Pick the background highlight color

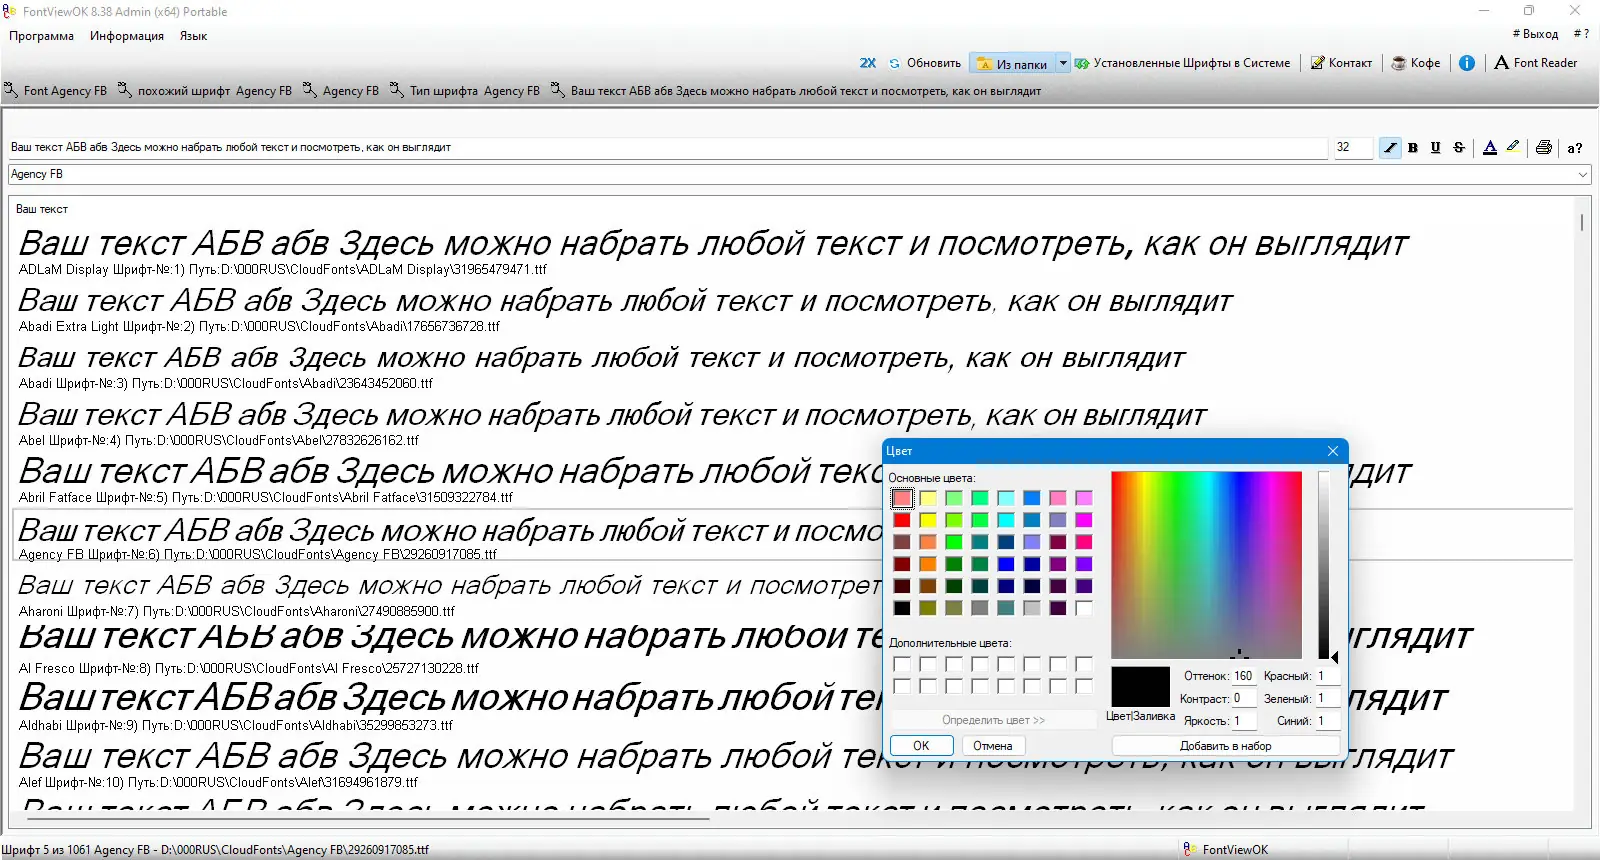[1513, 148]
